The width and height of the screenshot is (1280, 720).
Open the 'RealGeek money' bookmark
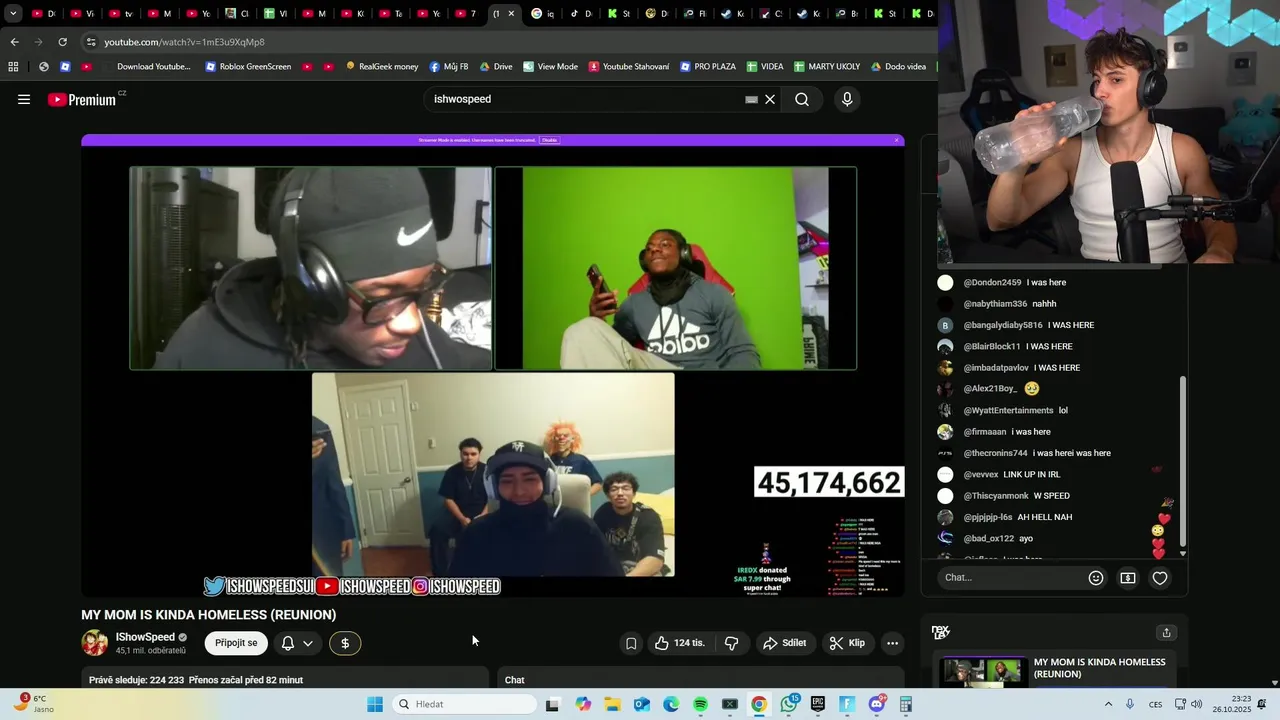[382, 67]
